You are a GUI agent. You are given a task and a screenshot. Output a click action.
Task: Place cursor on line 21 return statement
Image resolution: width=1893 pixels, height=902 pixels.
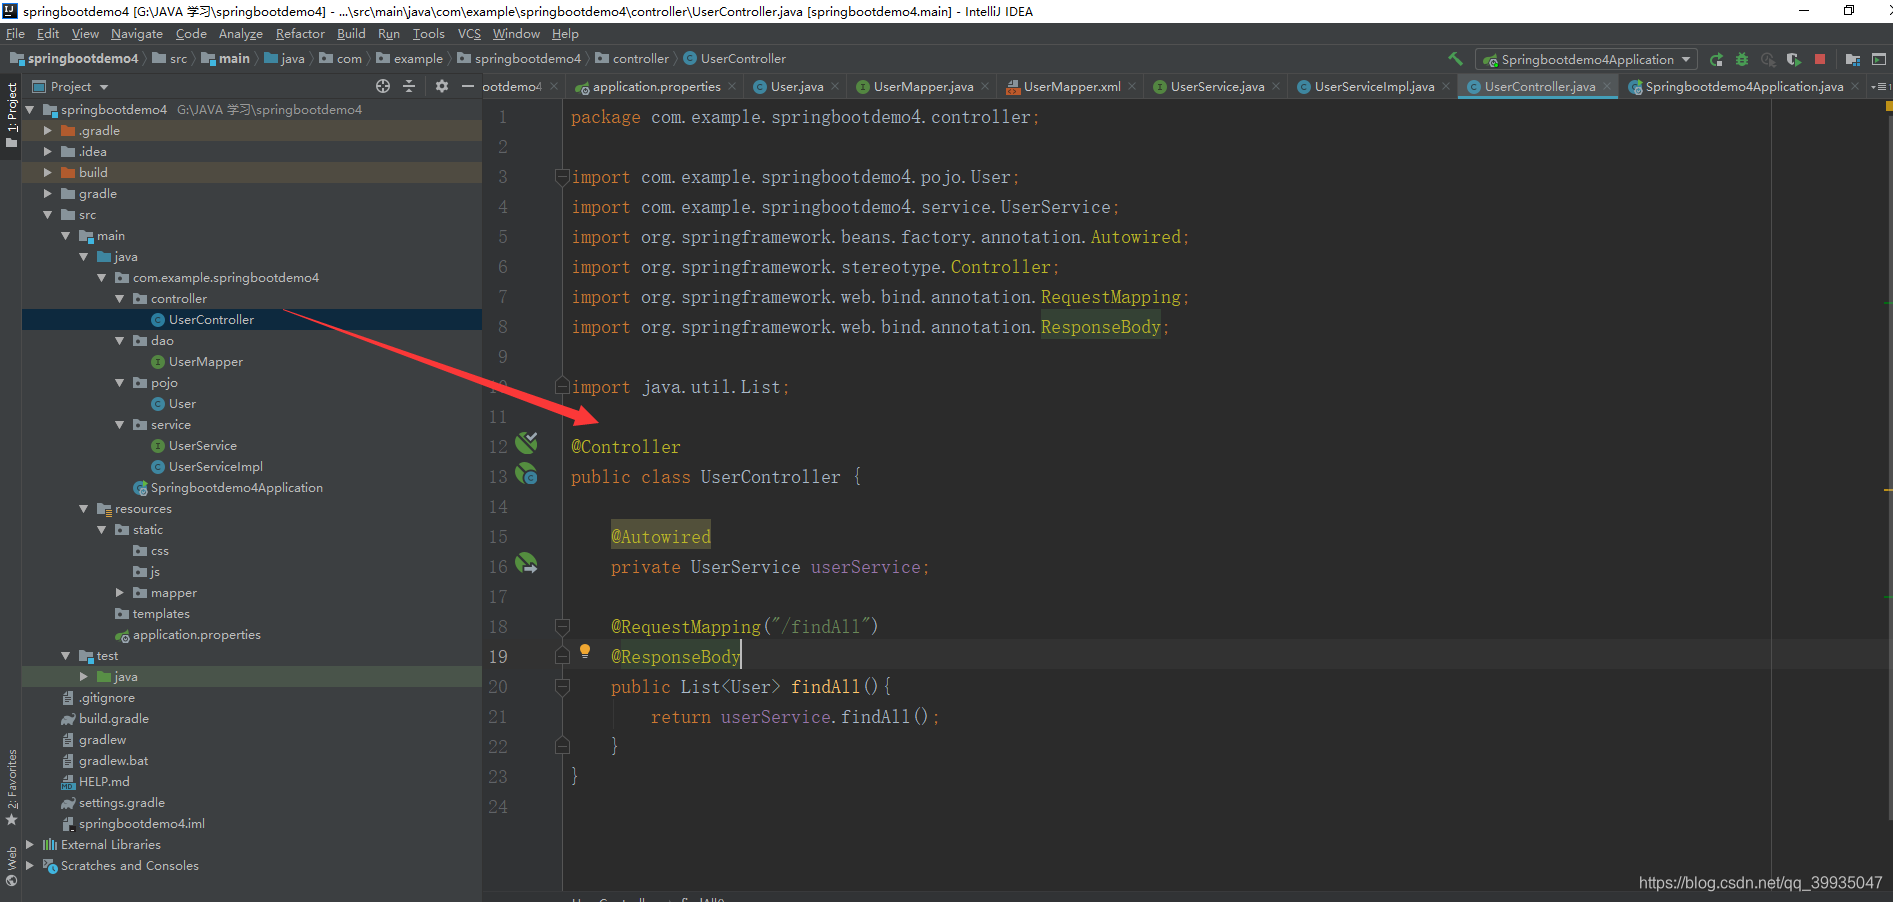coord(795,717)
